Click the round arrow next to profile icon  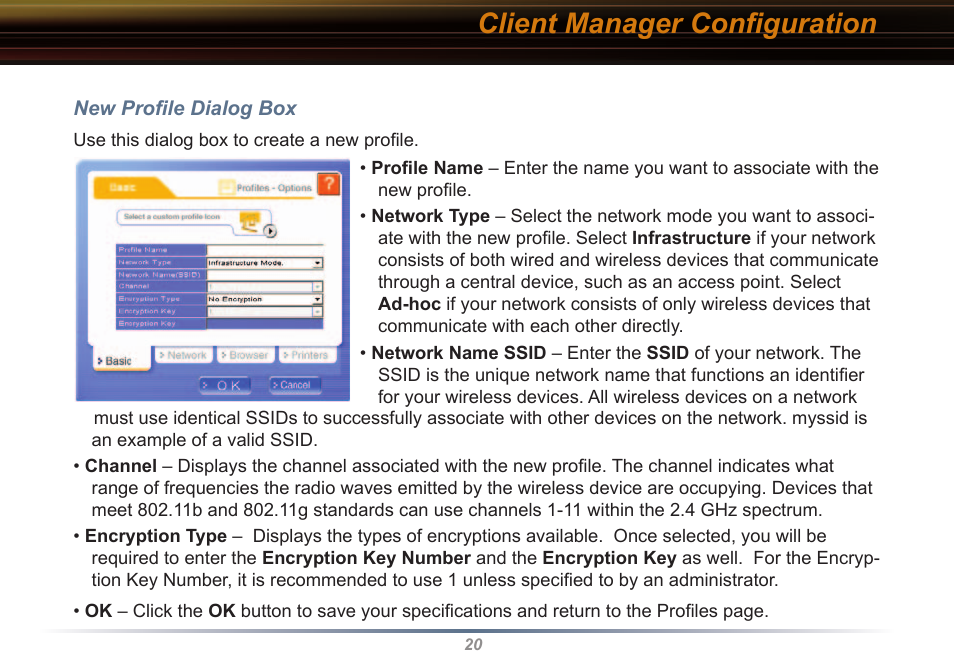[270, 231]
